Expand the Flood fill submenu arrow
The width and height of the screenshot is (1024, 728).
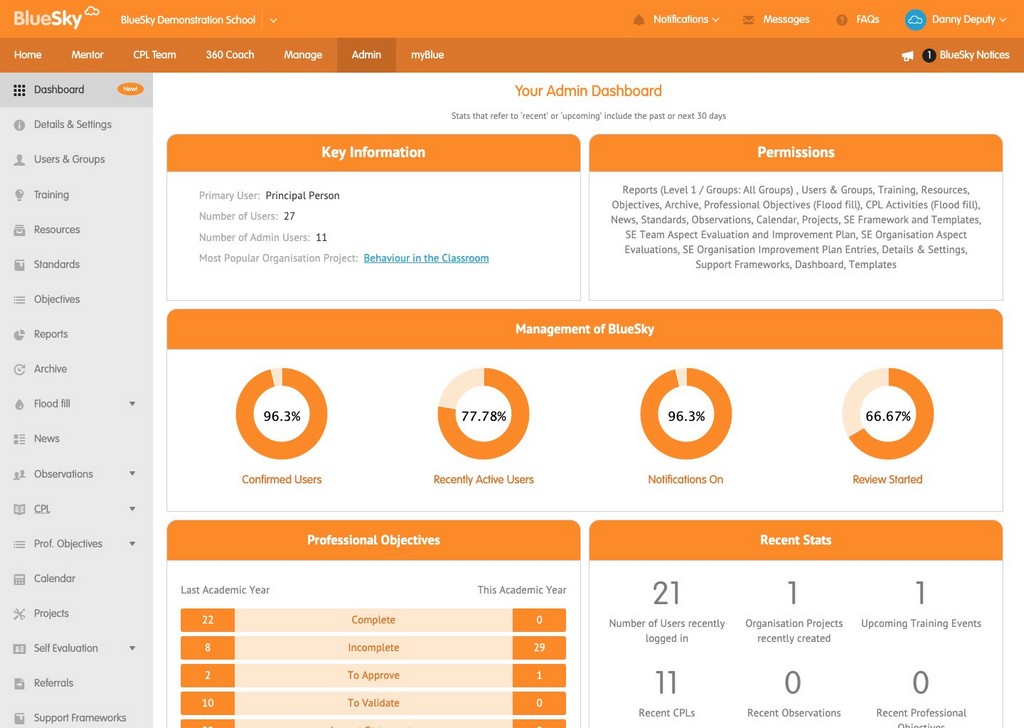click(x=133, y=404)
